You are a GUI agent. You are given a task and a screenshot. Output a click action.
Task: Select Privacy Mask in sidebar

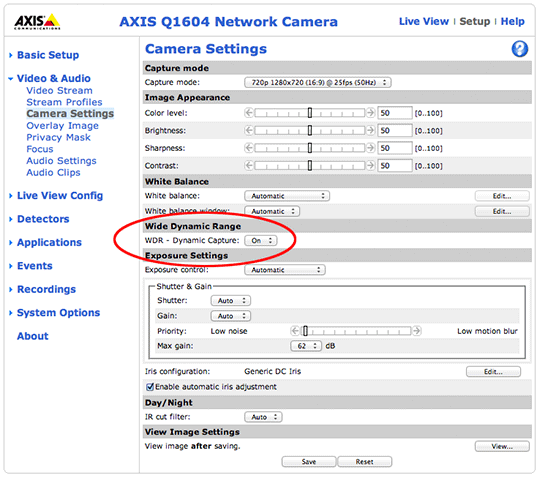(x=59, y=137)
